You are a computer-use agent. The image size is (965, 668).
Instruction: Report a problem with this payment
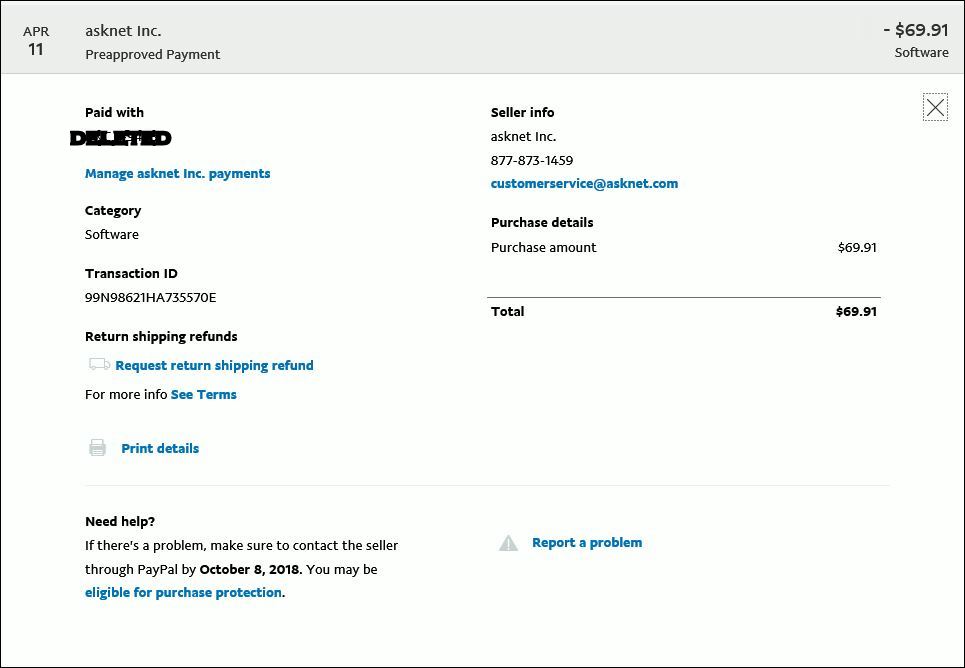tap(587, 542)
